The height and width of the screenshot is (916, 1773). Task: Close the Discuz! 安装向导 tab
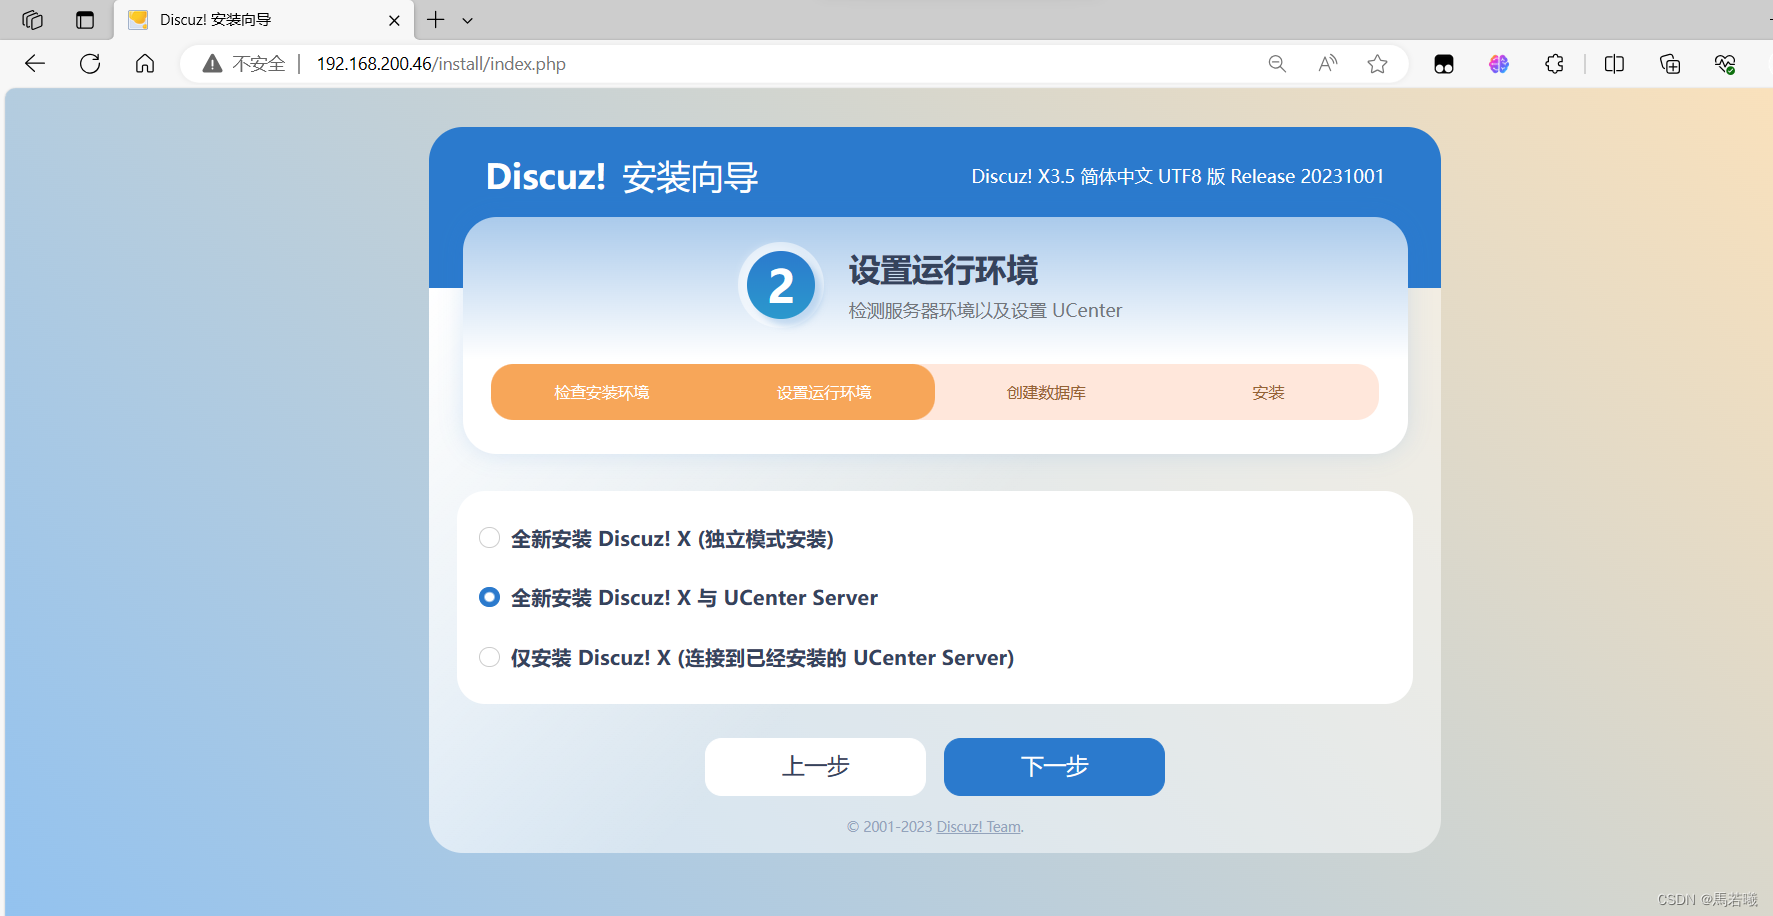pos(394,20)
